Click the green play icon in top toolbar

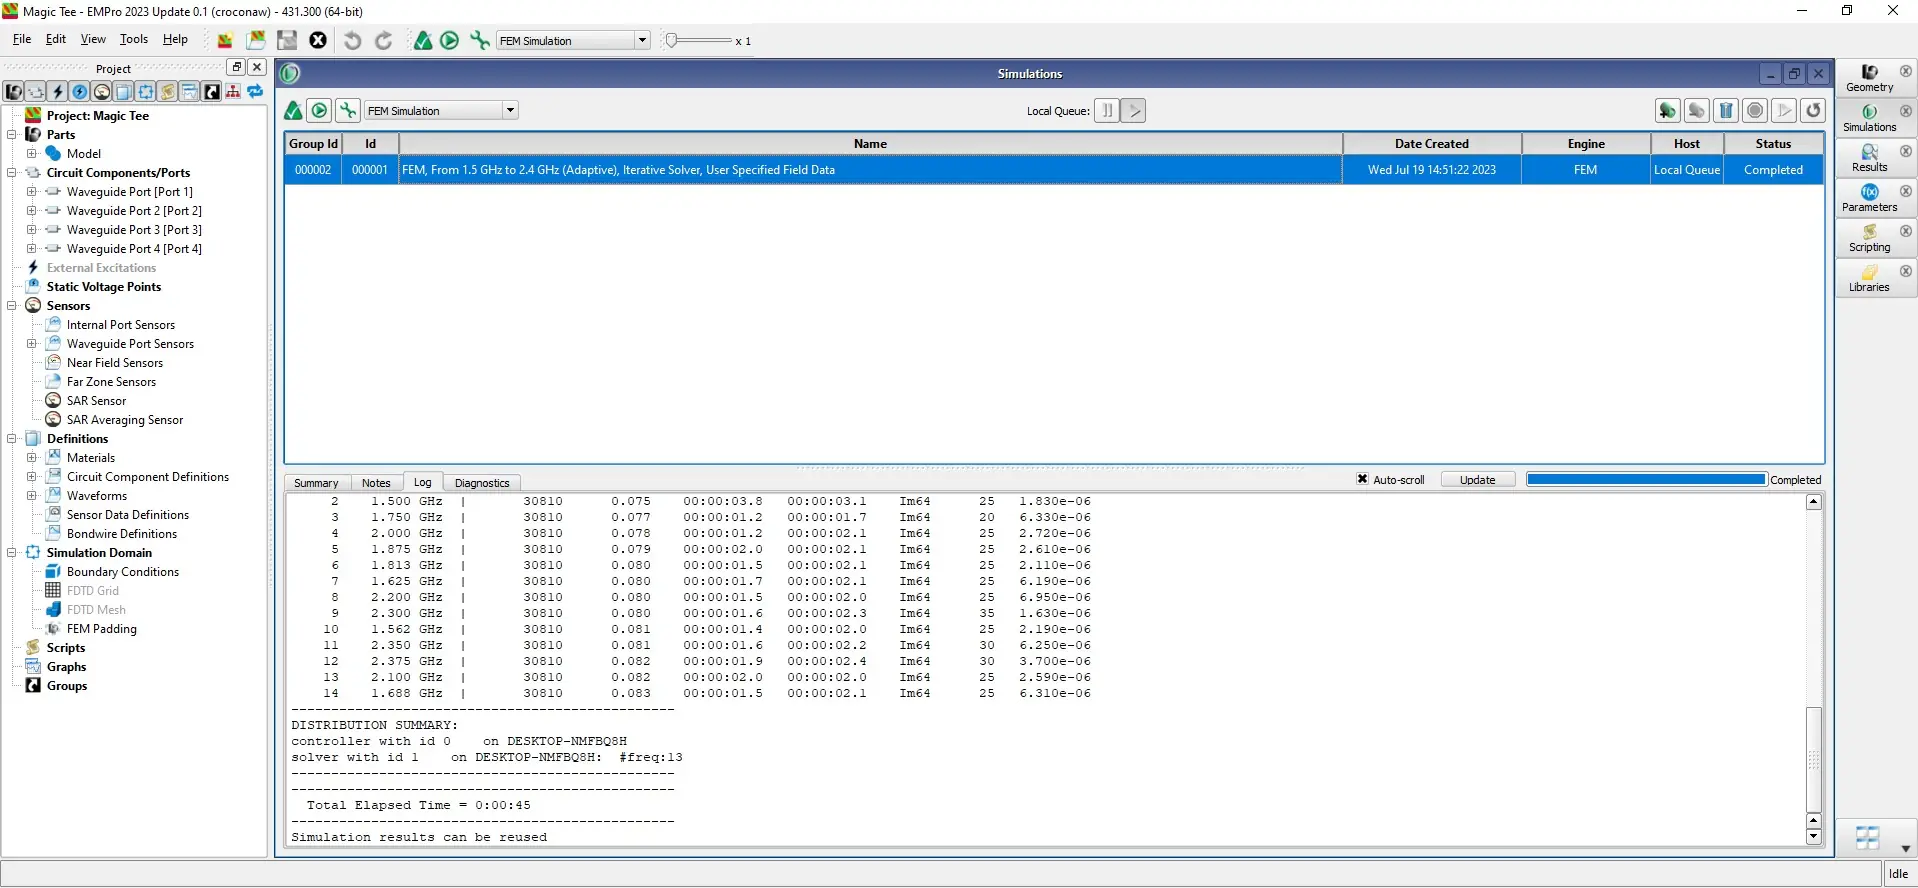[450, 40]
